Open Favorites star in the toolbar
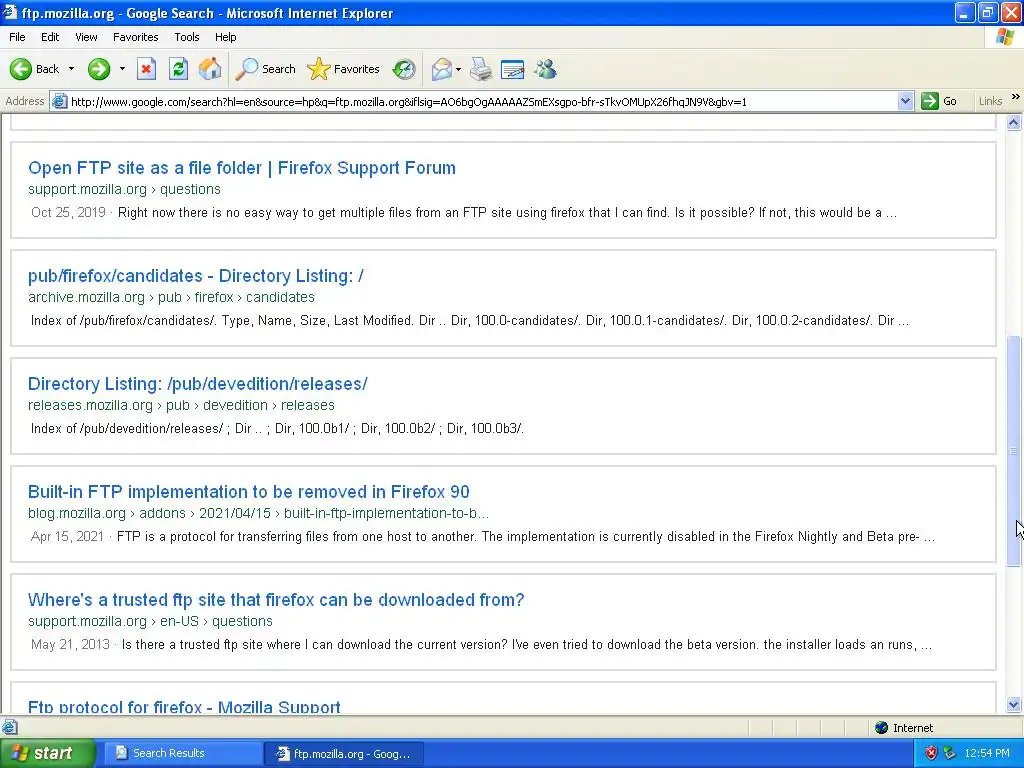The image size is (1024, 768). [x=344, y=69]
